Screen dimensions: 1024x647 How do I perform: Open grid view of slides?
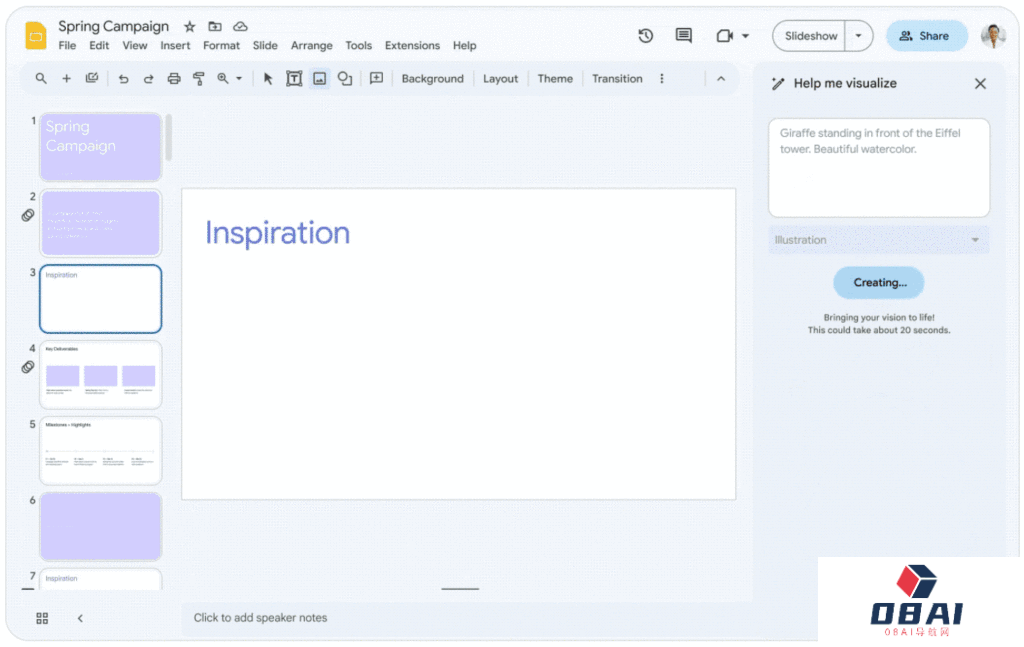(x=42, y=618)
